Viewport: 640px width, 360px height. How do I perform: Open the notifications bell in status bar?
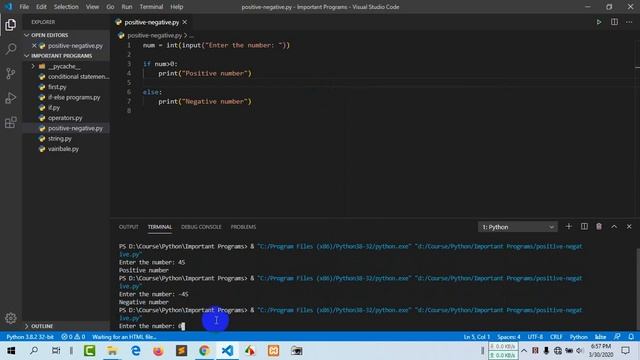point(631,337)
